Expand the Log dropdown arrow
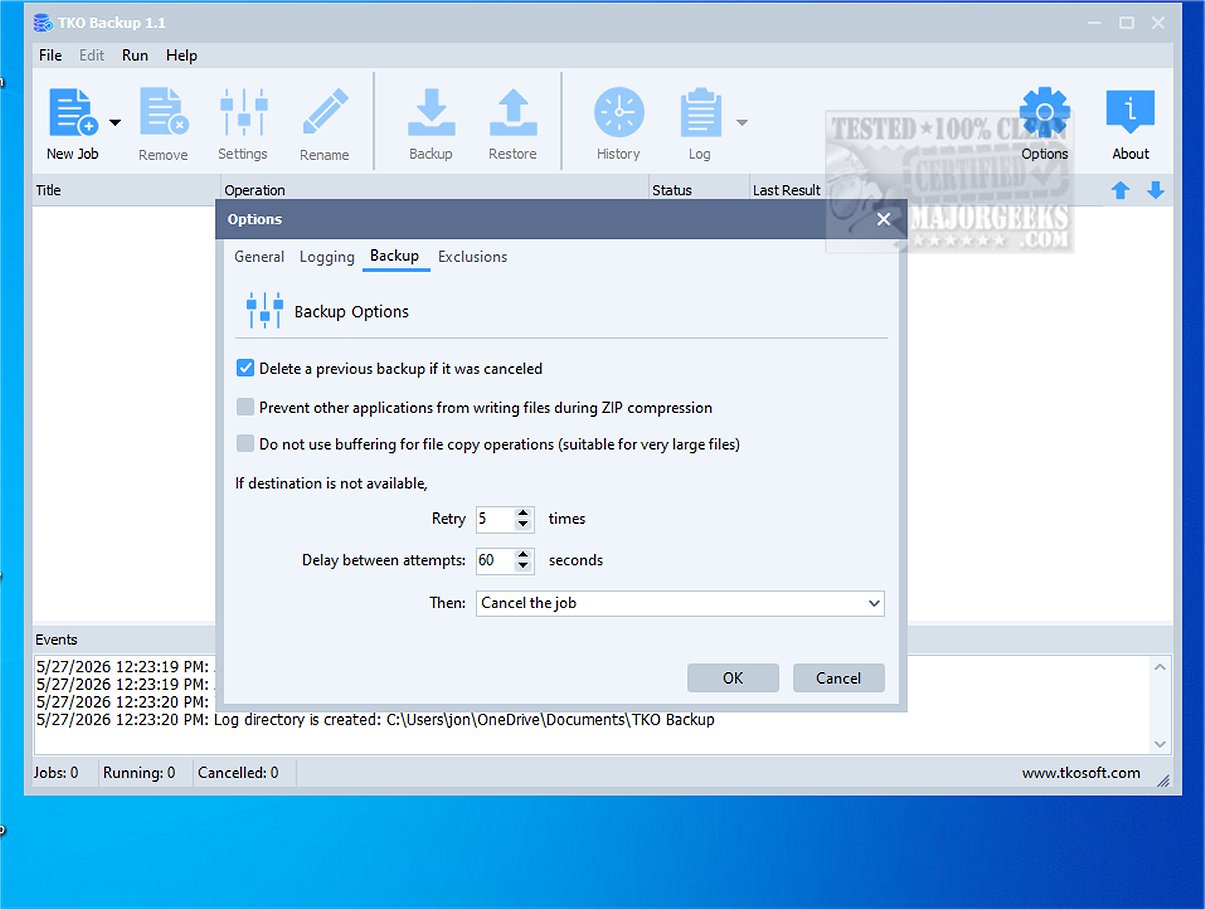This screenshot has width=1205, height=910. [742, 123]
